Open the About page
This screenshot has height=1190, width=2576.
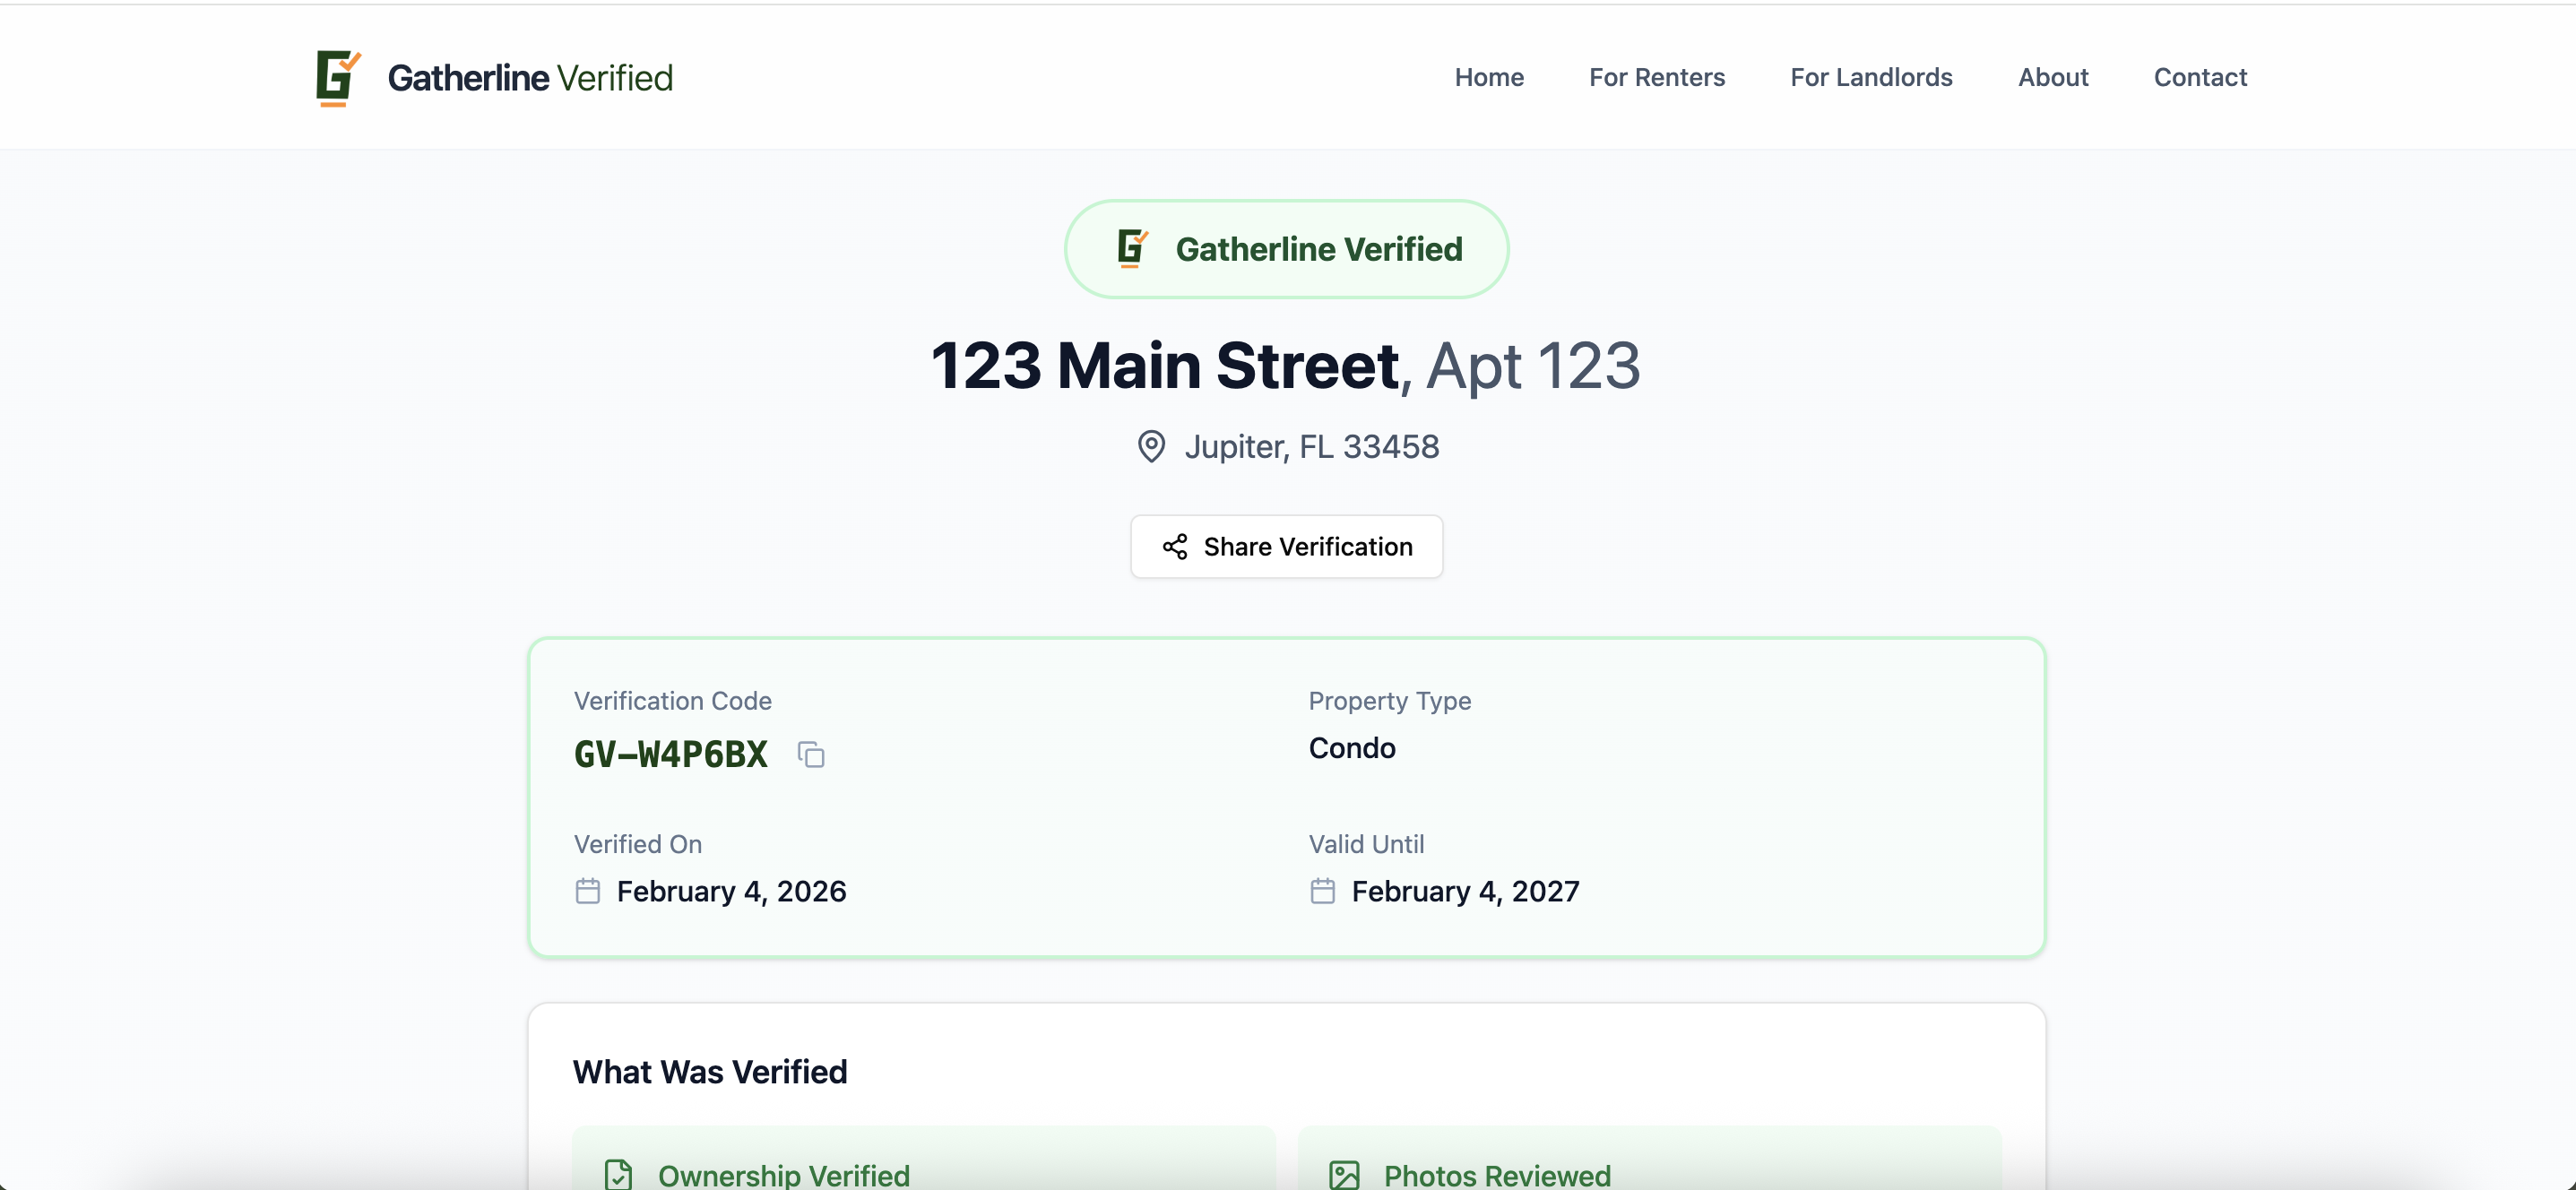click(x=2053, y=77)
